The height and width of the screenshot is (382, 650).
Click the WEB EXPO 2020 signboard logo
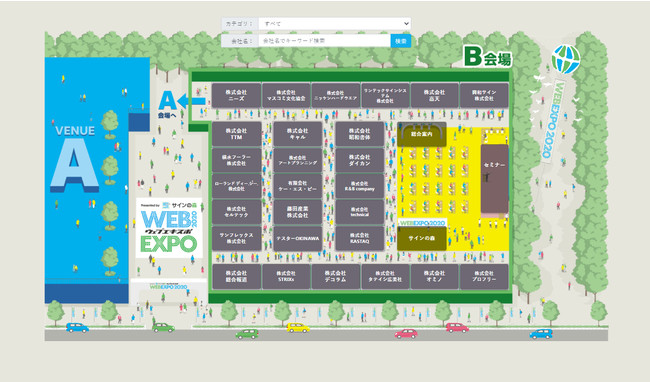169,228
